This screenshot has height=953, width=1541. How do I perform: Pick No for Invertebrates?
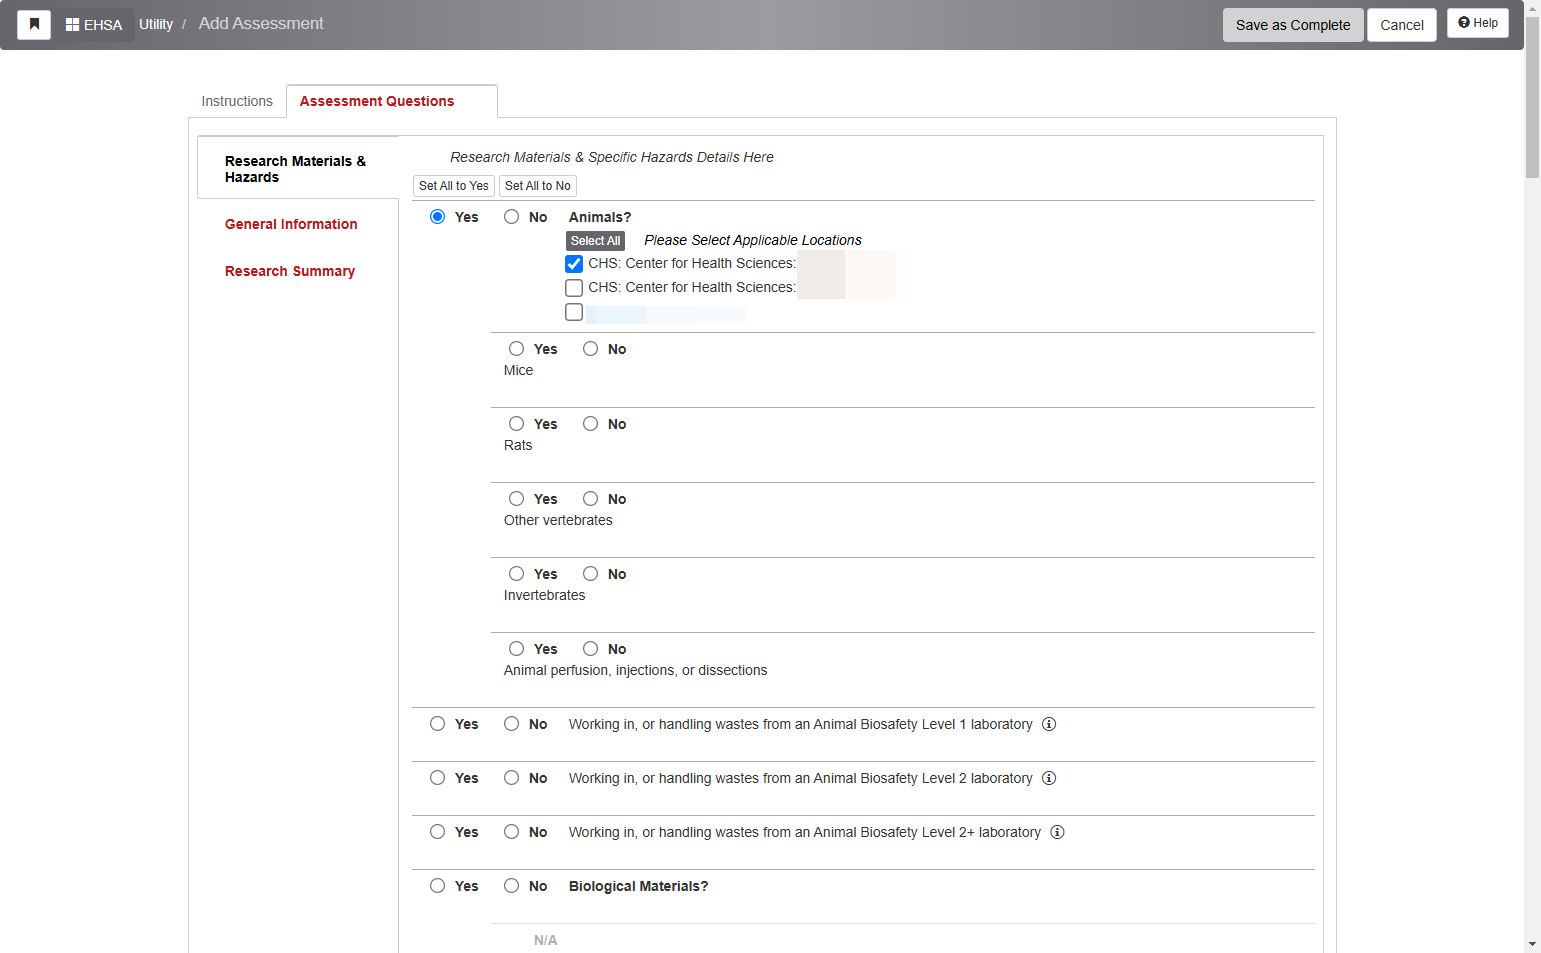click(590, 574)
